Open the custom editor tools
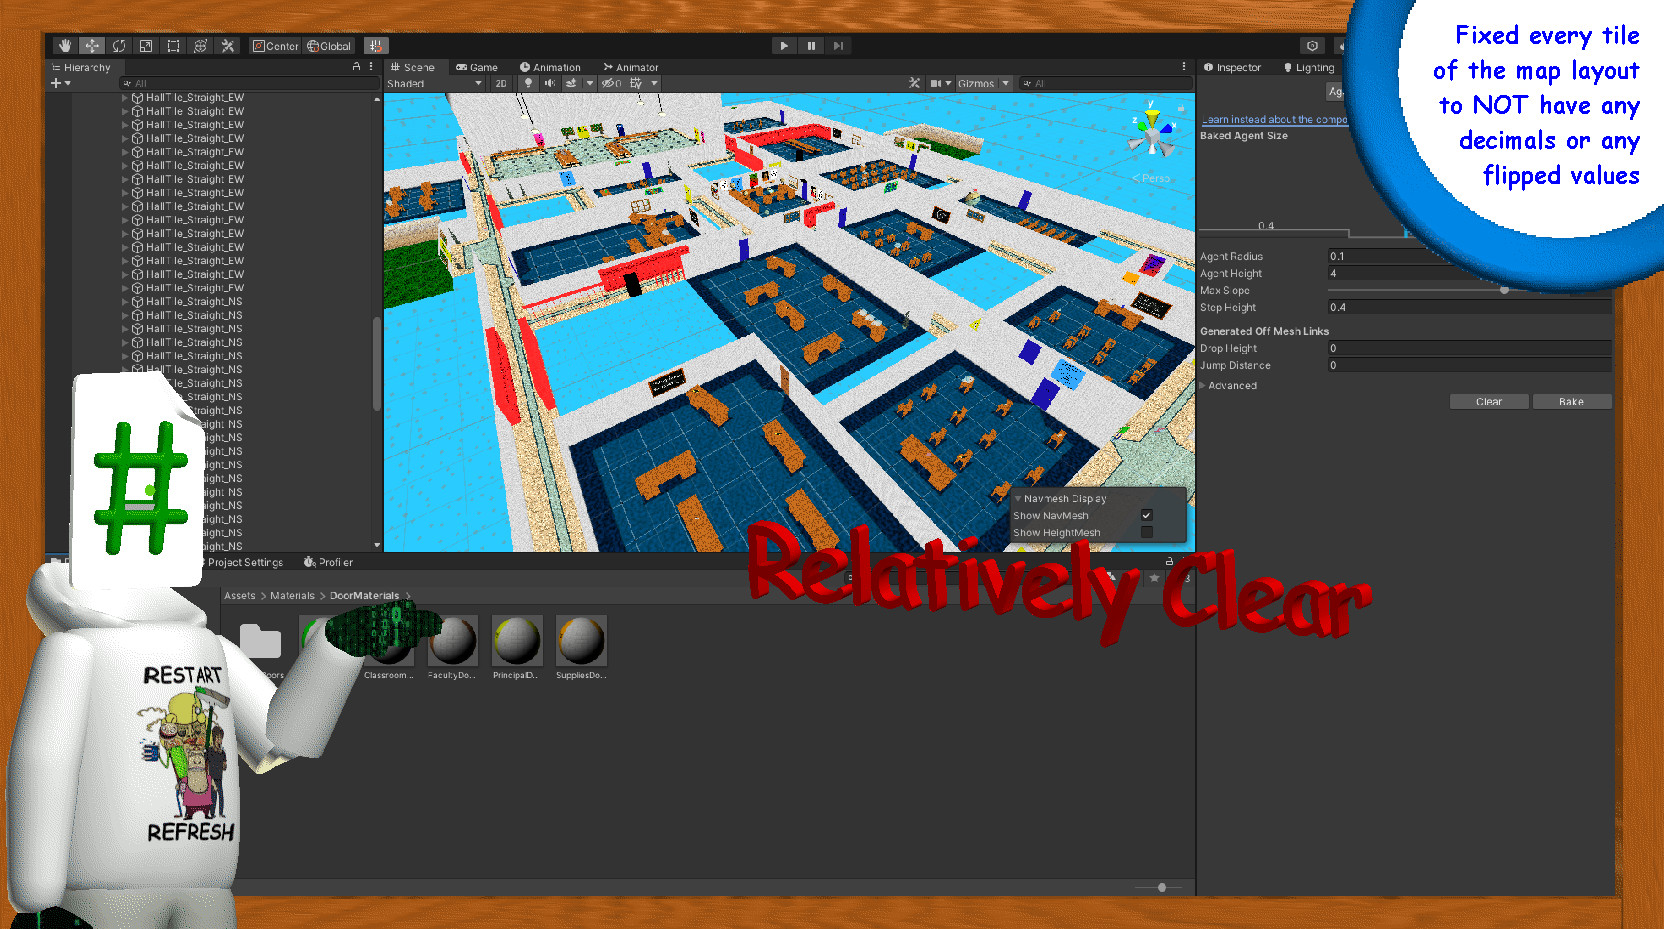Image resolution: width=1664 pixels, height=929 pixels. pos(227,46)
